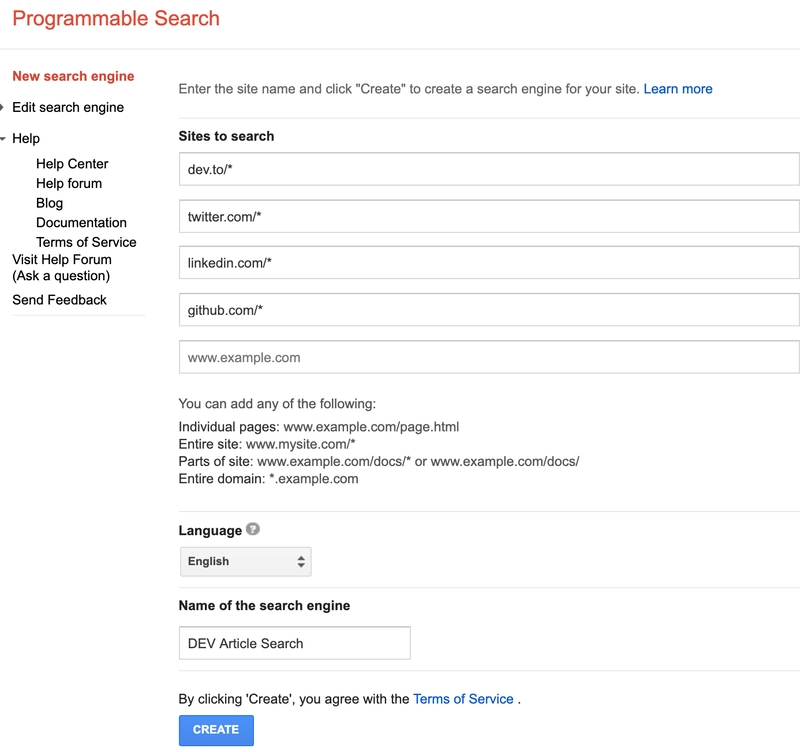Click Send Feedback in sidebar
The height and width of the screenshot is (752, 800).
coord(59,300)
